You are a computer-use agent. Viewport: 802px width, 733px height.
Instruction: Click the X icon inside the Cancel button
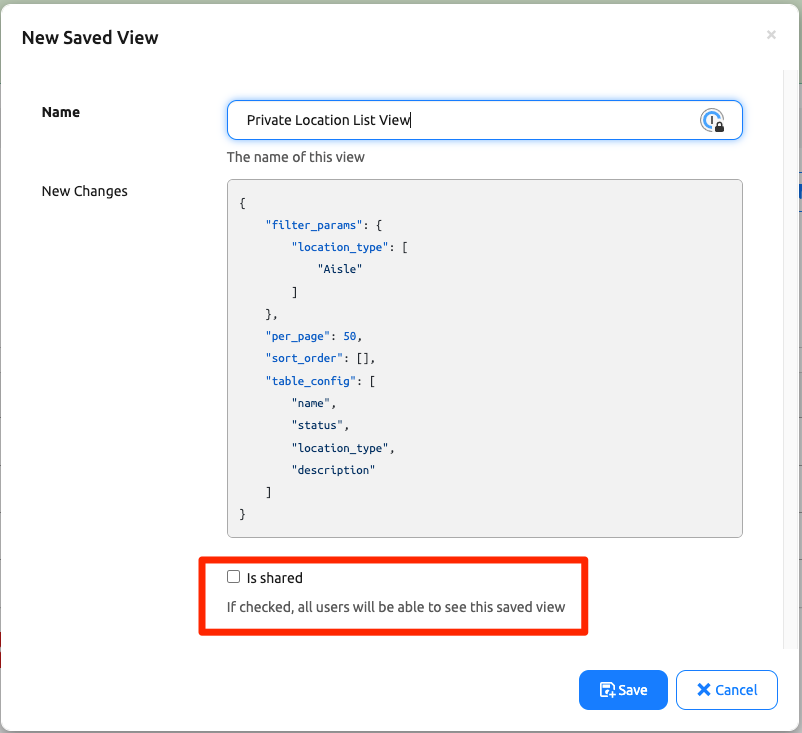tap(704, 690)
